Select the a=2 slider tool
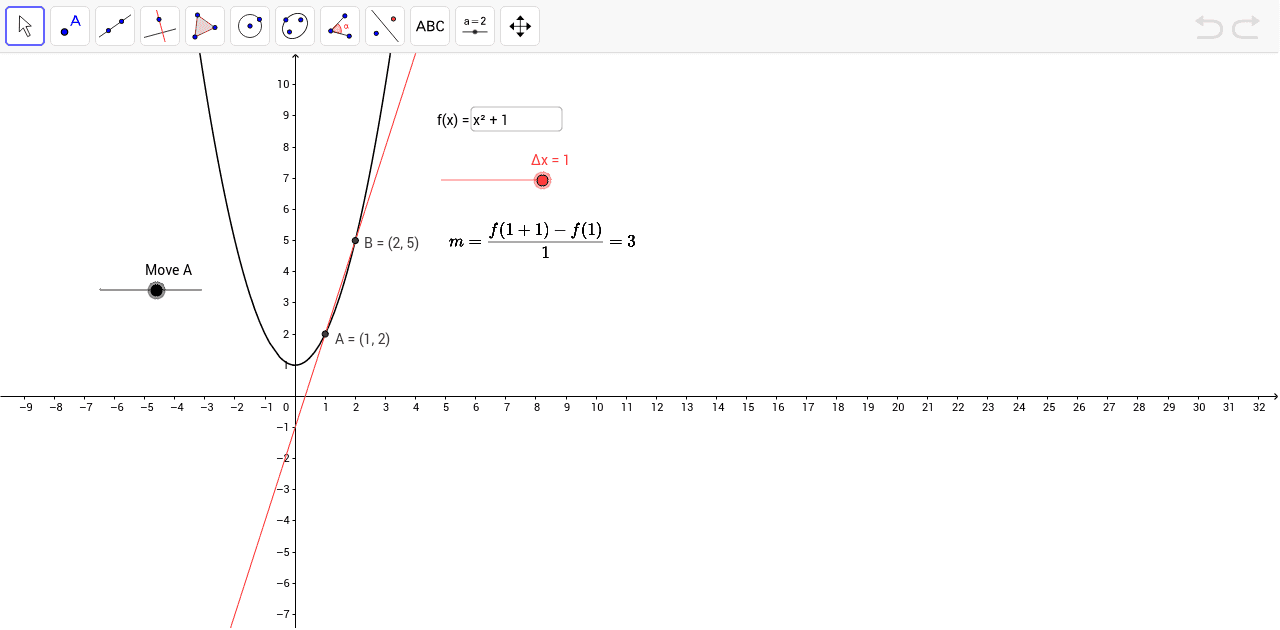 click(x=475, y=26)
